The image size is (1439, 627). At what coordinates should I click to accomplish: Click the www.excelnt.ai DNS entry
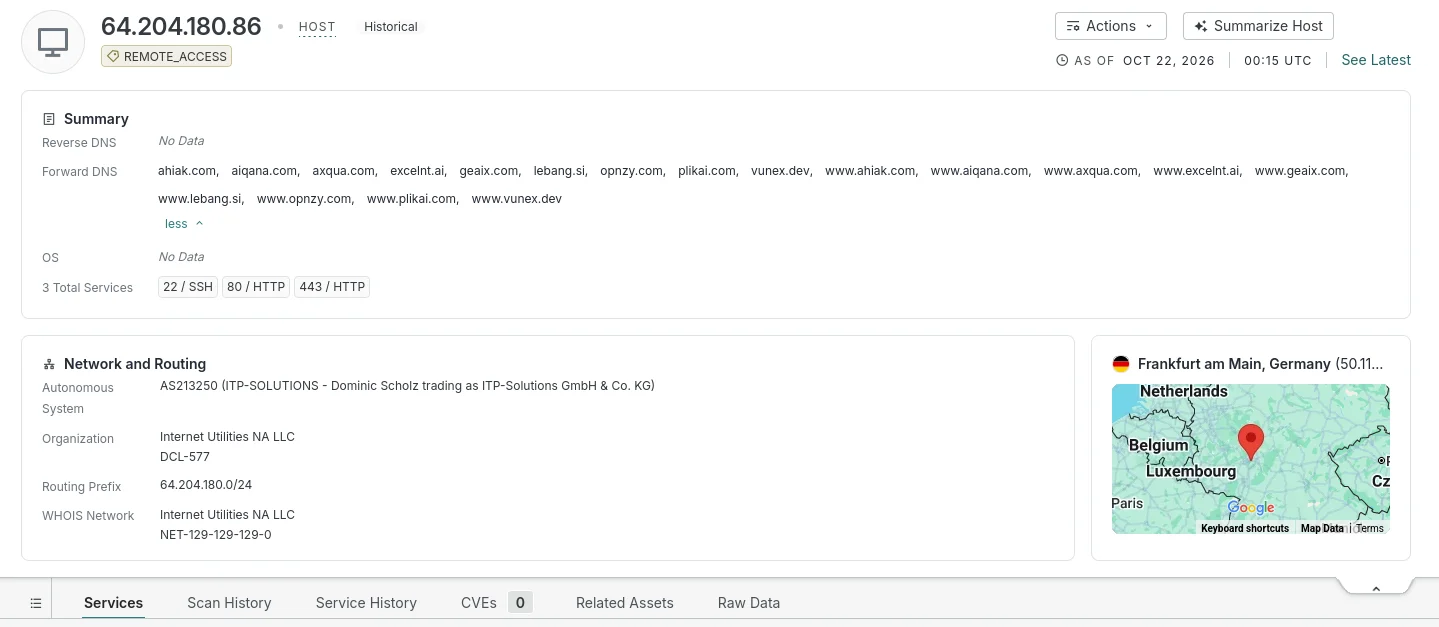(1197, 171)
